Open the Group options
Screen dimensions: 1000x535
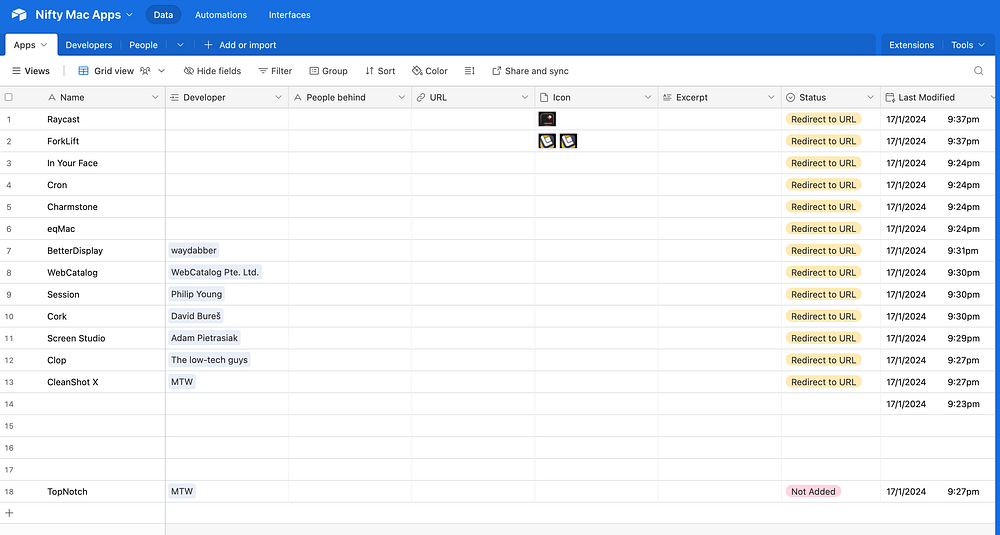pos(328,71)
